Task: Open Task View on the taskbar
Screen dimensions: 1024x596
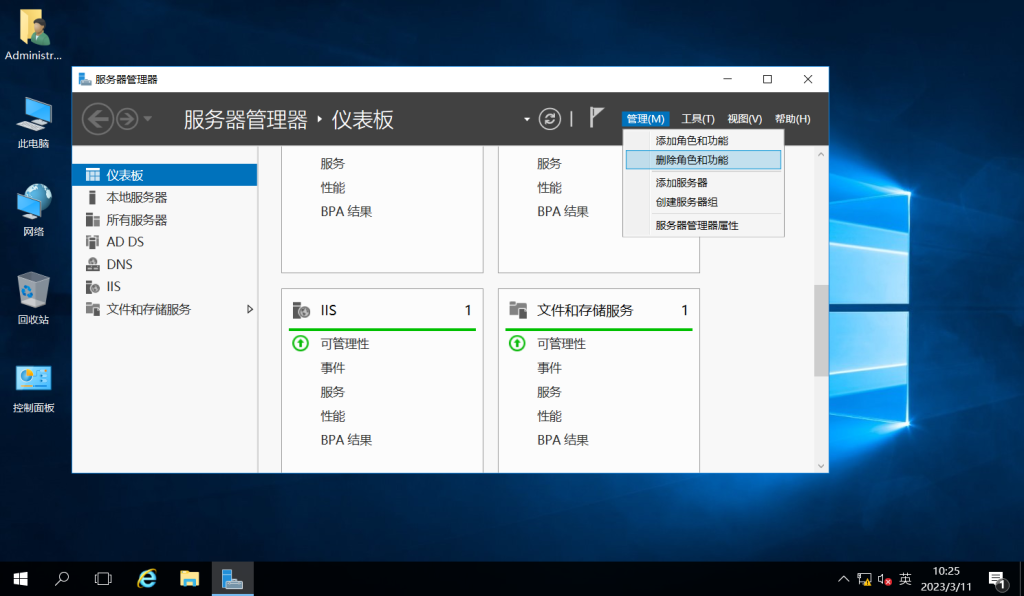Action: pyautogui.click(x=103, y=579)
